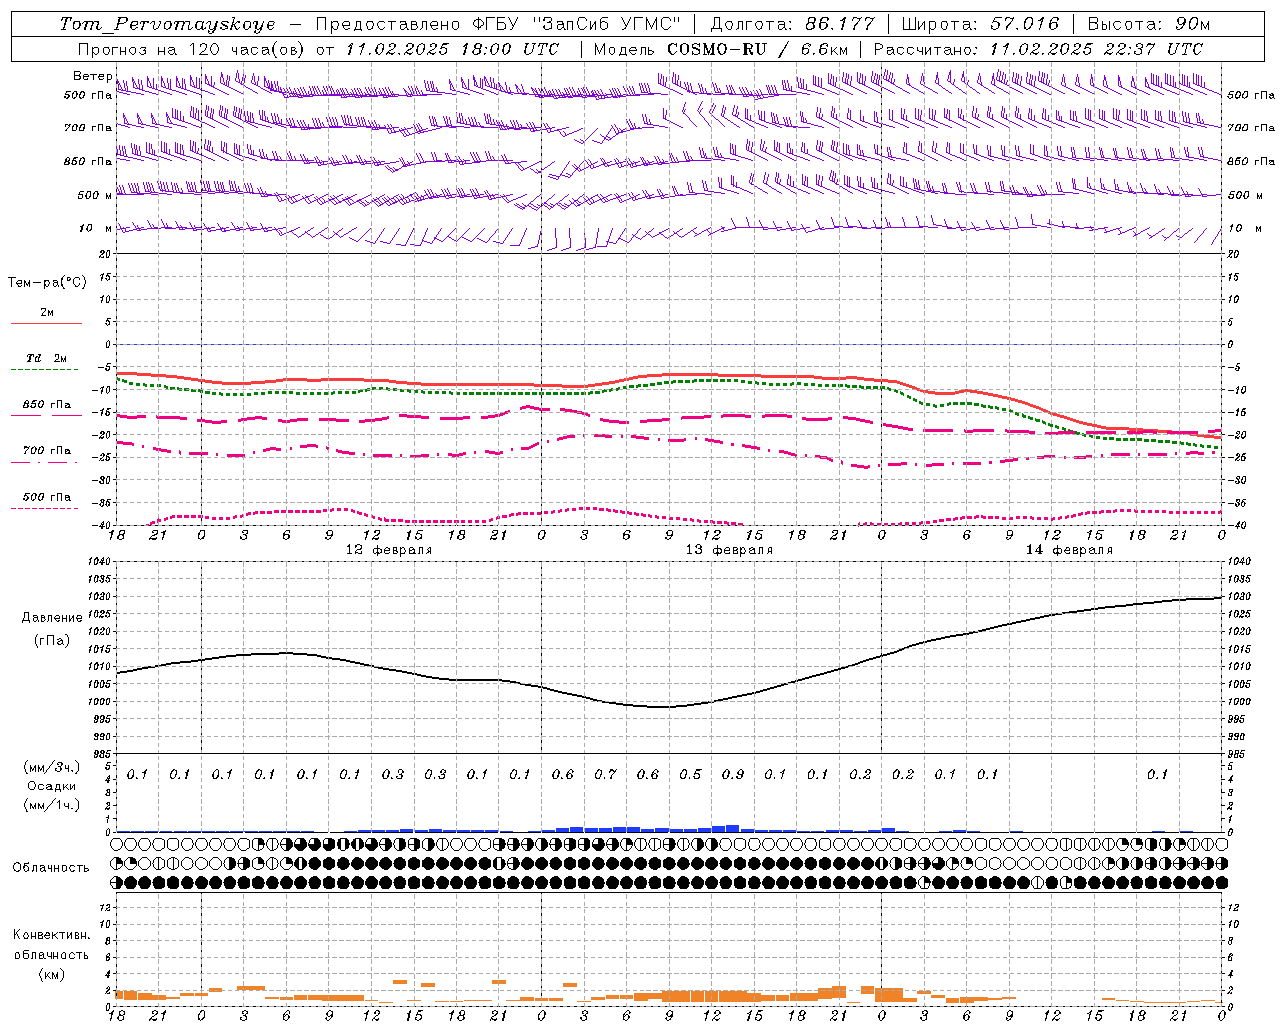Click the "Облачность" cloud cover label
Screen dimensions: 1280x1024
51,867
